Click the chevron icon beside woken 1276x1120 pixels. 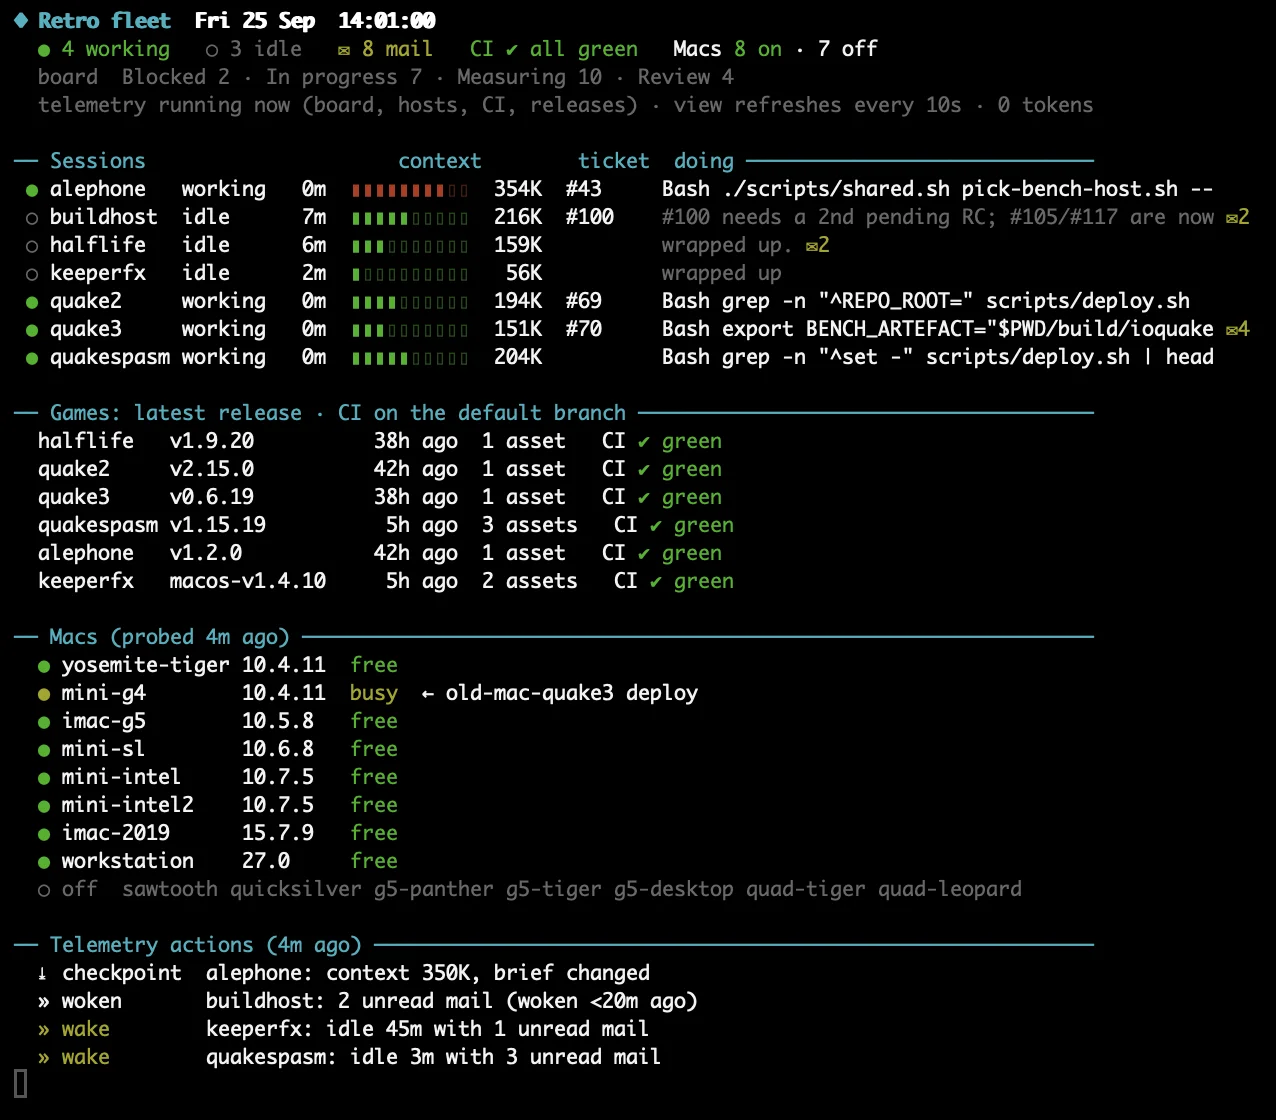[x=44, y=1001]
